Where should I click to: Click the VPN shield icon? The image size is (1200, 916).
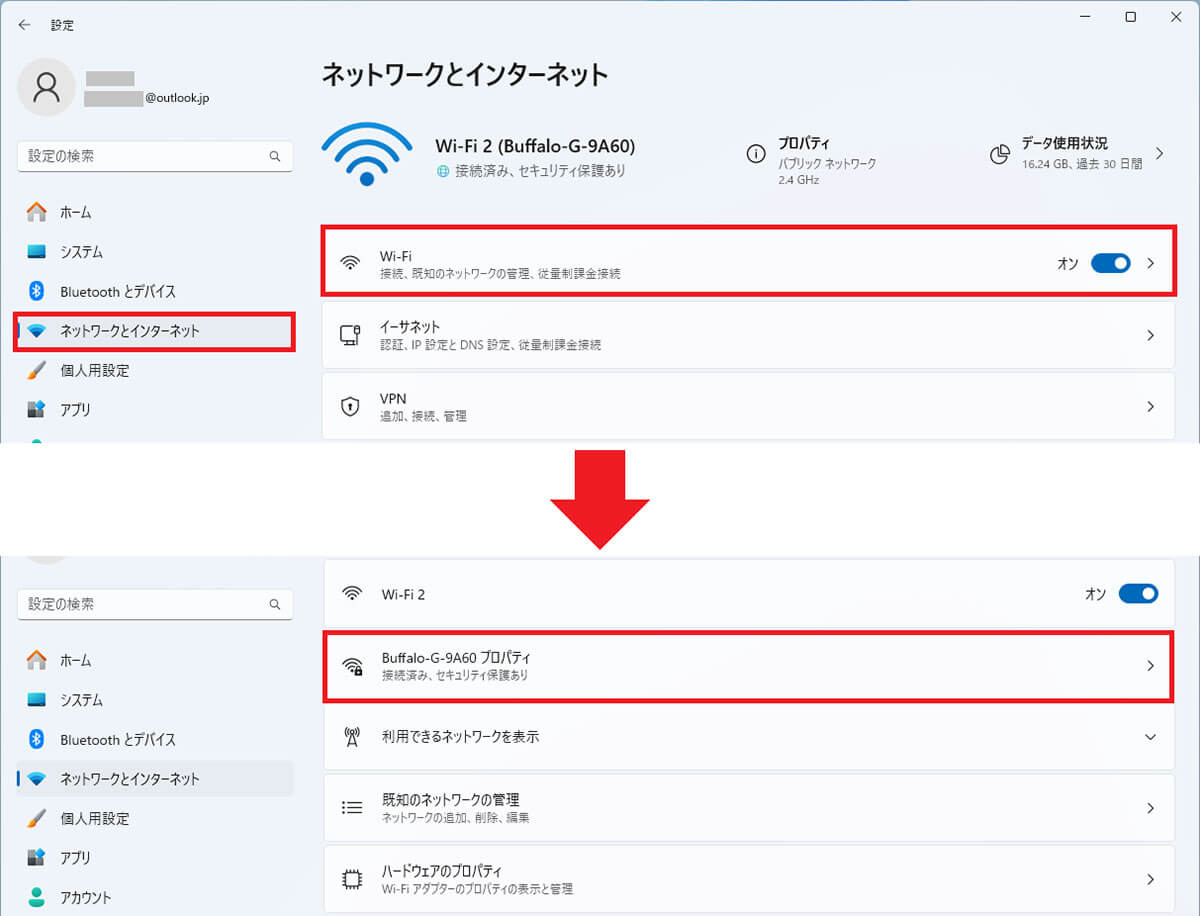[x=350, y=406]
